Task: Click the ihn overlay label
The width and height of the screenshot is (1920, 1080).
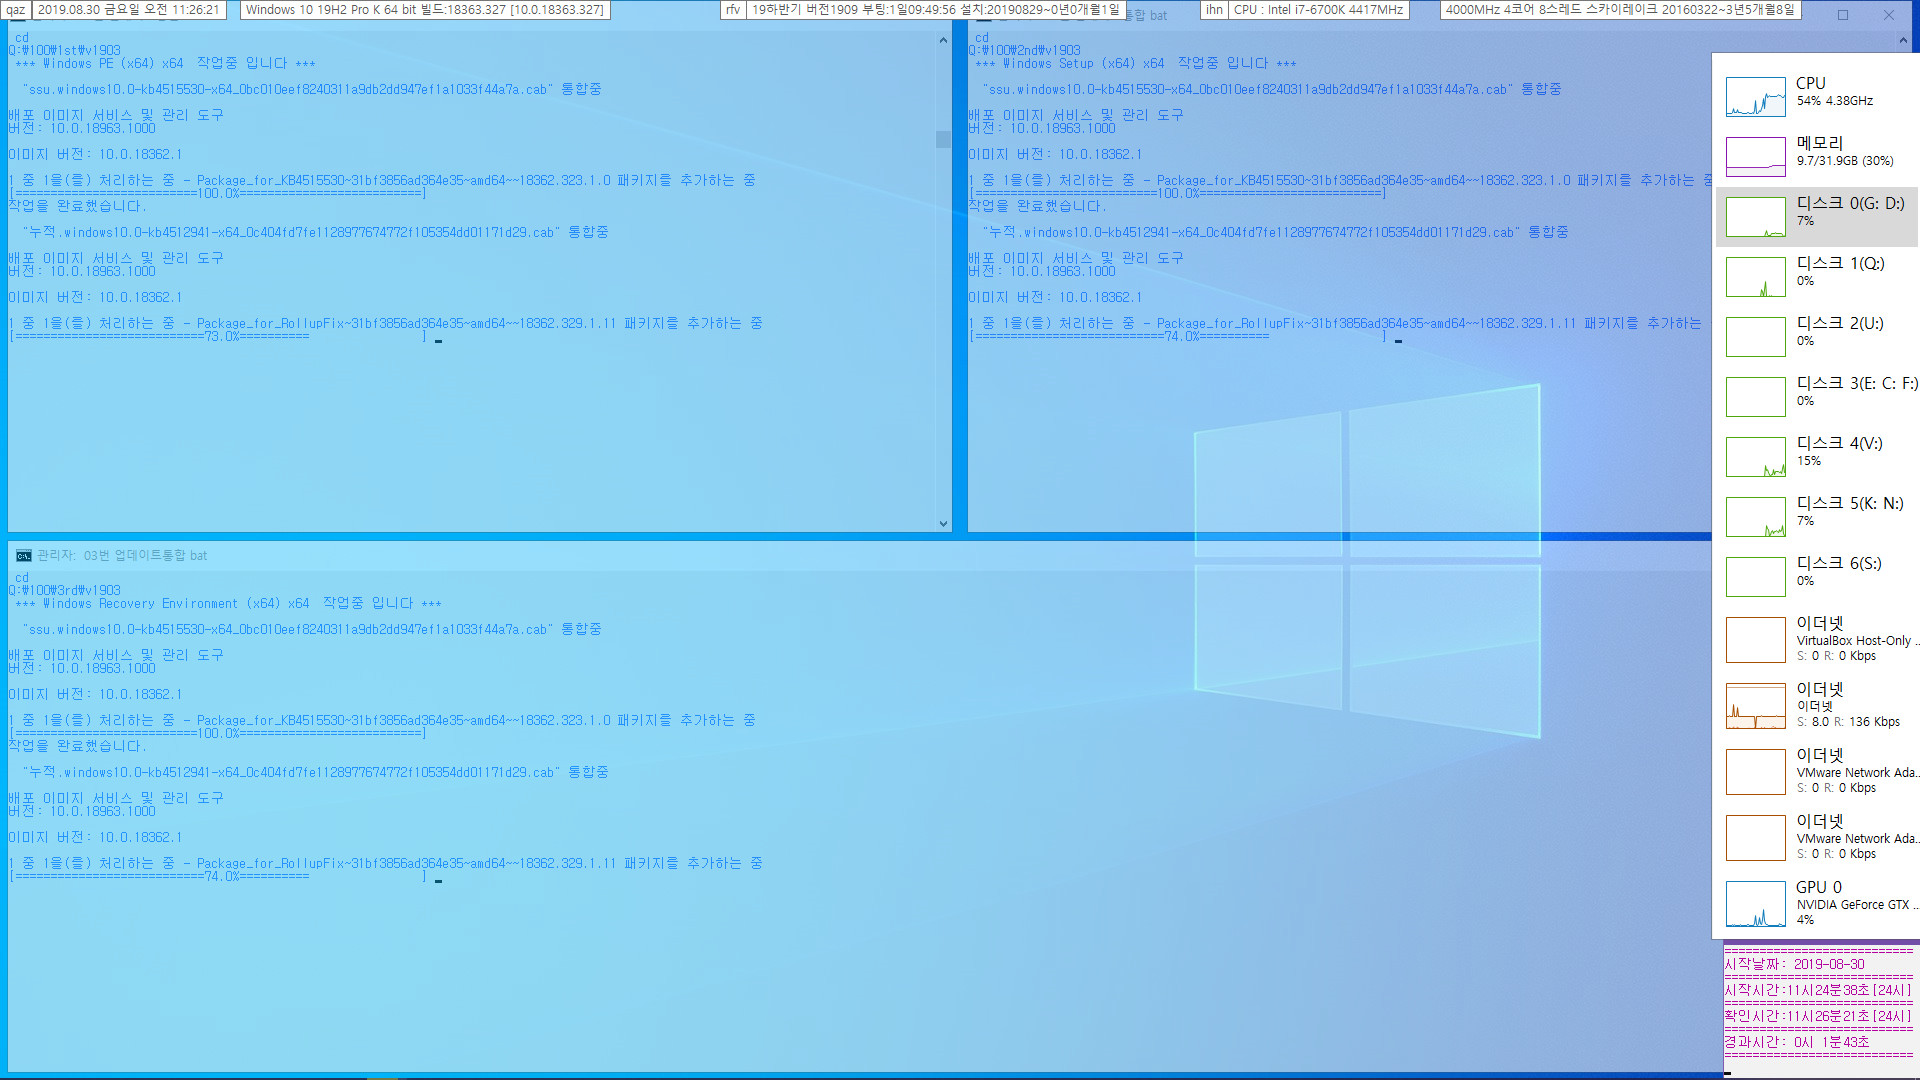Action: point(1214,10)
